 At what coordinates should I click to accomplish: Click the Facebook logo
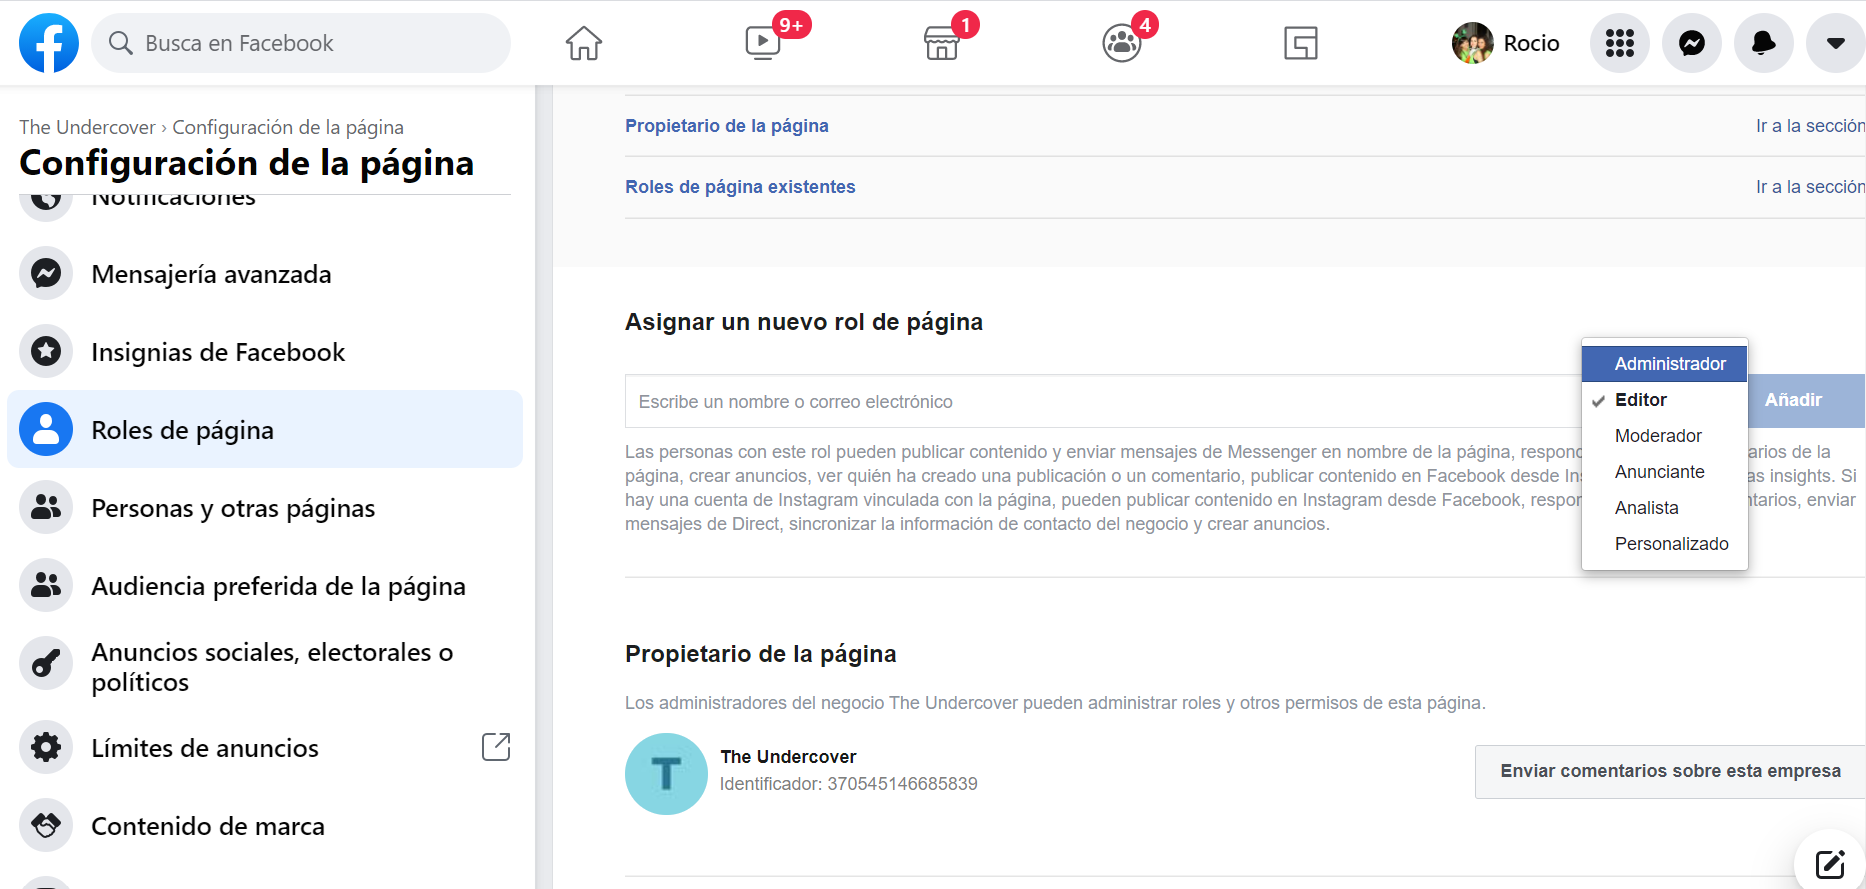coord(49,43)
